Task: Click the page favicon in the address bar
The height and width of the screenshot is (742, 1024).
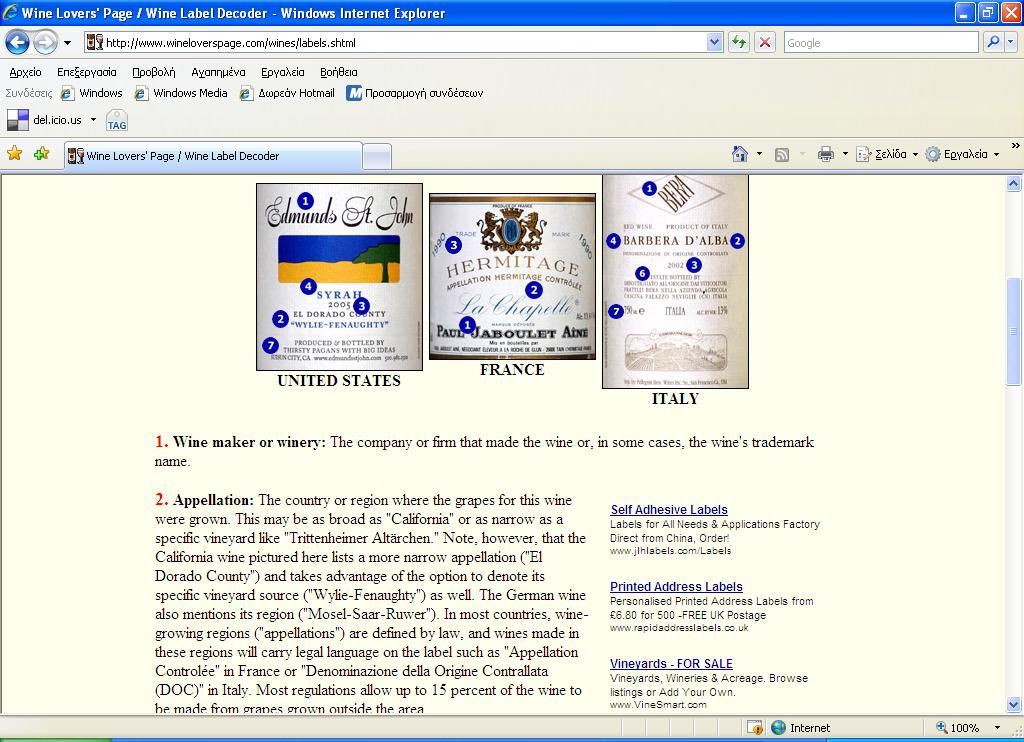Action: (x=95, y=42)
